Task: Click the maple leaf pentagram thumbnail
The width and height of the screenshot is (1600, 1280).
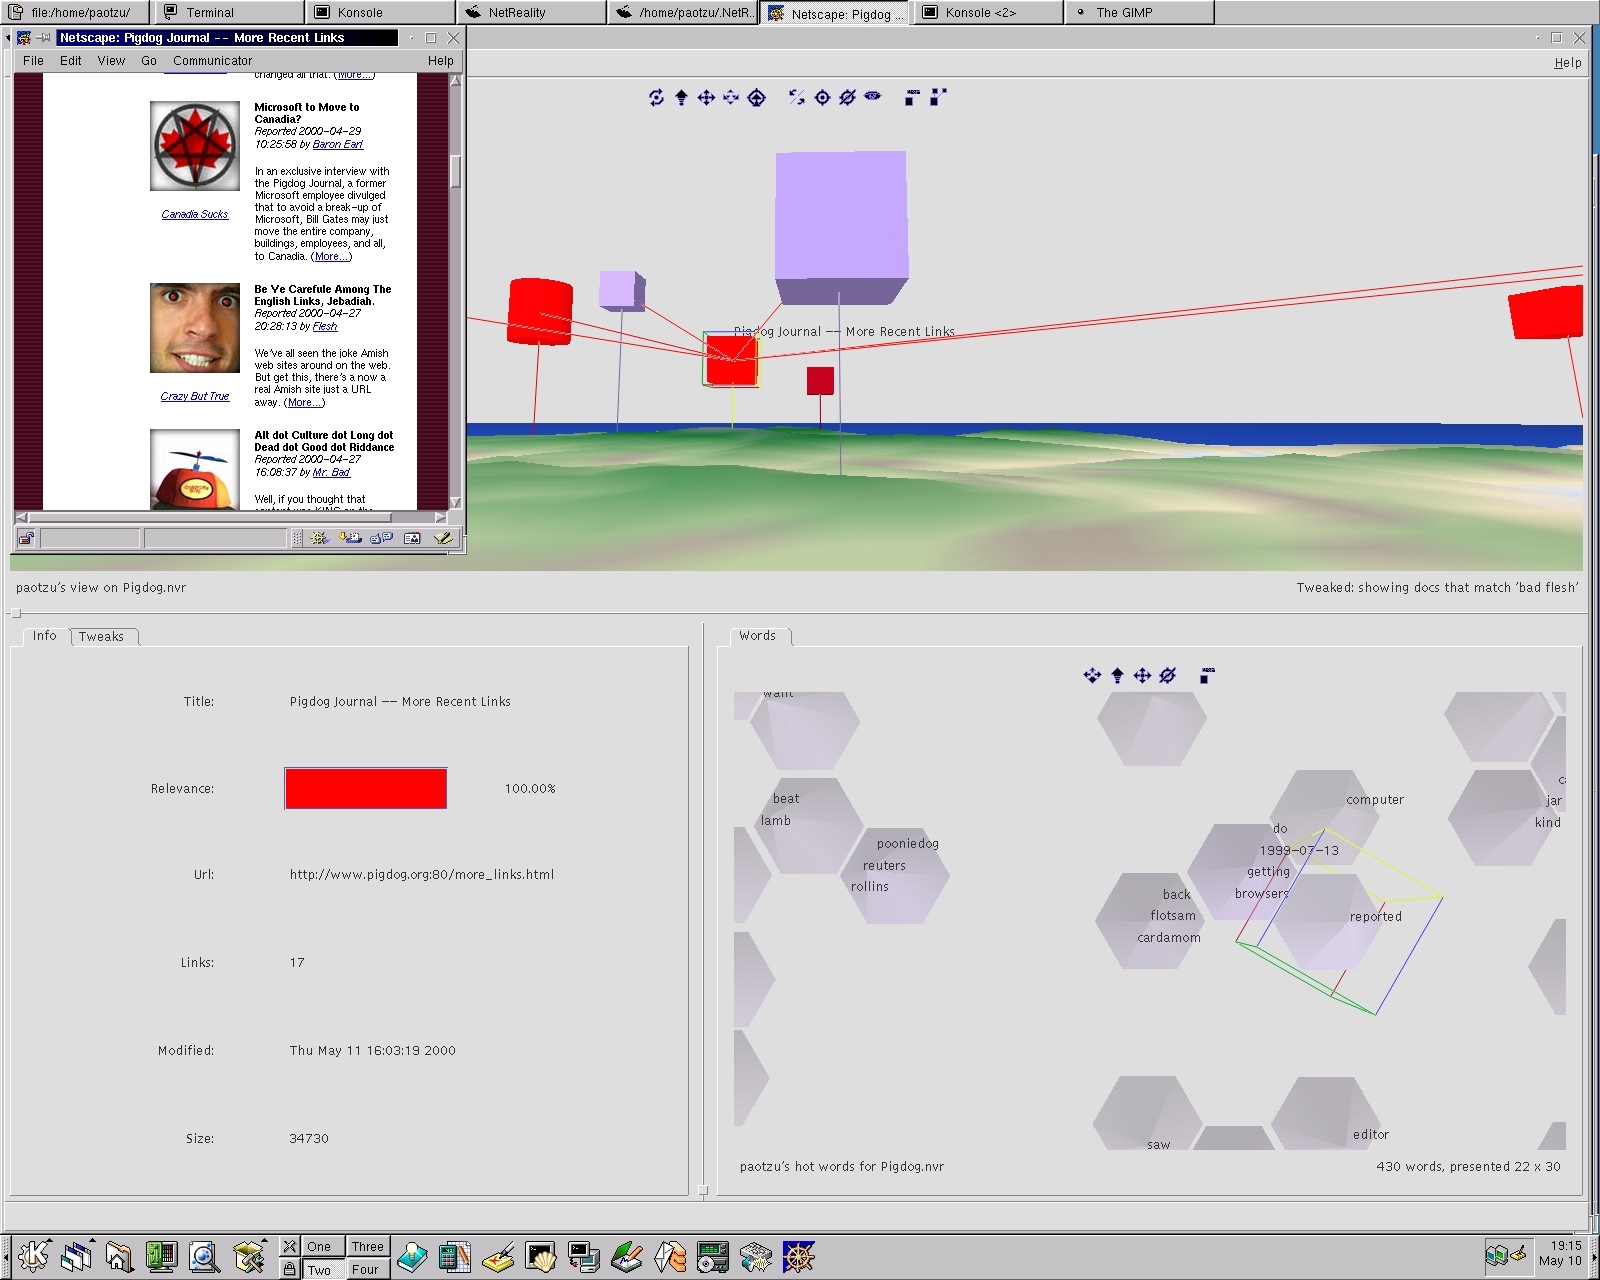Action: pyautogui.click(x=195, y=146)
